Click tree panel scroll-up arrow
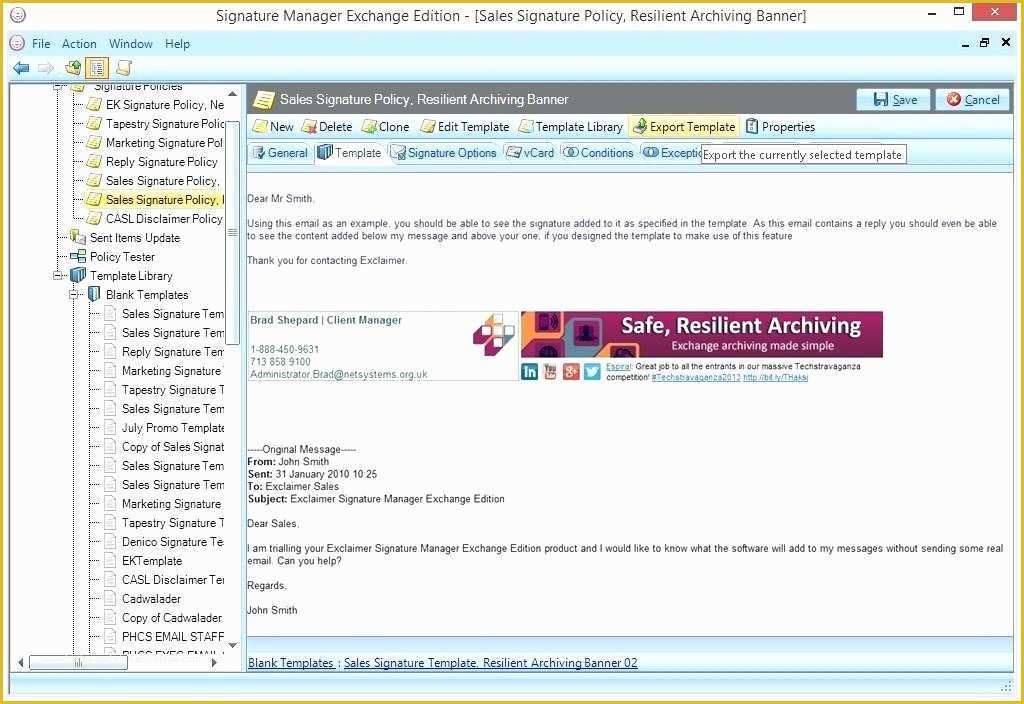 click(x=232, y=95)
